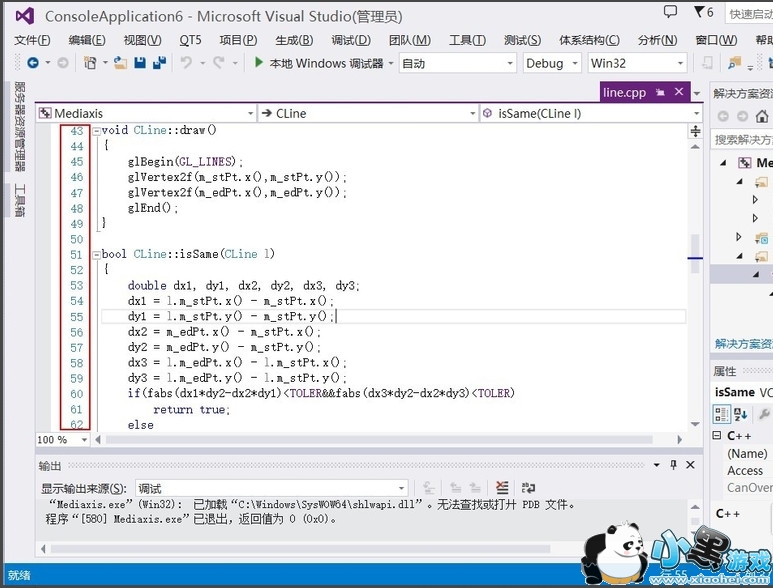Start debugging with green play icon
This screenshot has height=588, width=773.
(x=259, y=63)
